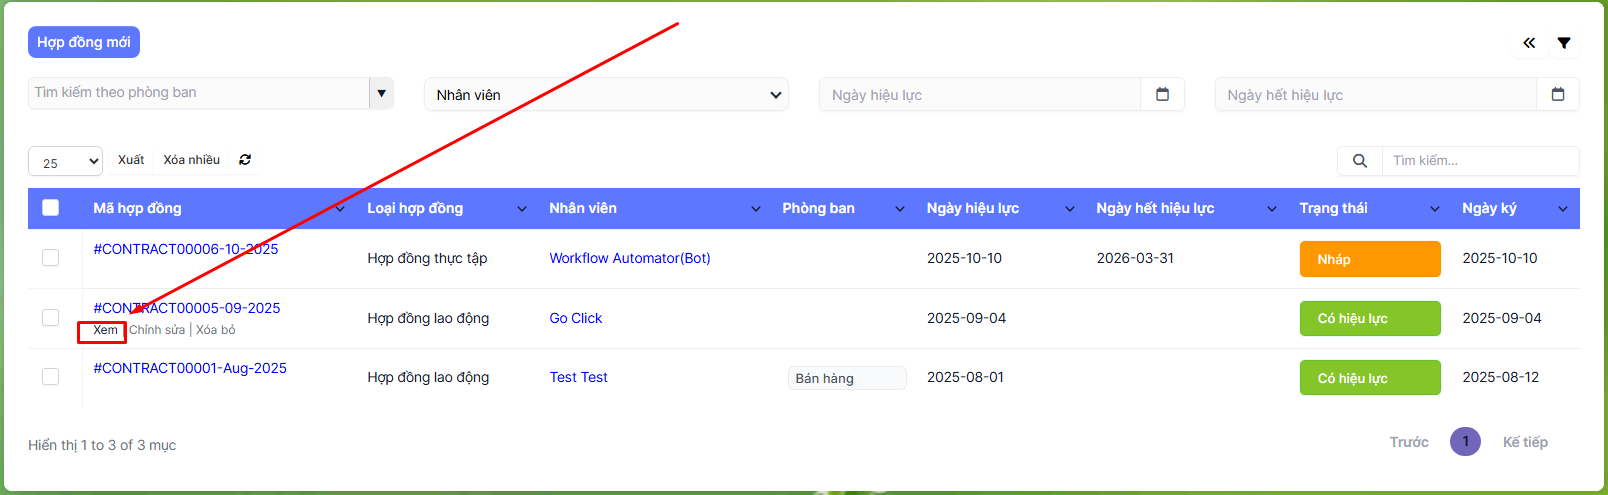Click the double-chevron collapse icon
The height and width of the screenshot is (495, 1608).
1529,43
